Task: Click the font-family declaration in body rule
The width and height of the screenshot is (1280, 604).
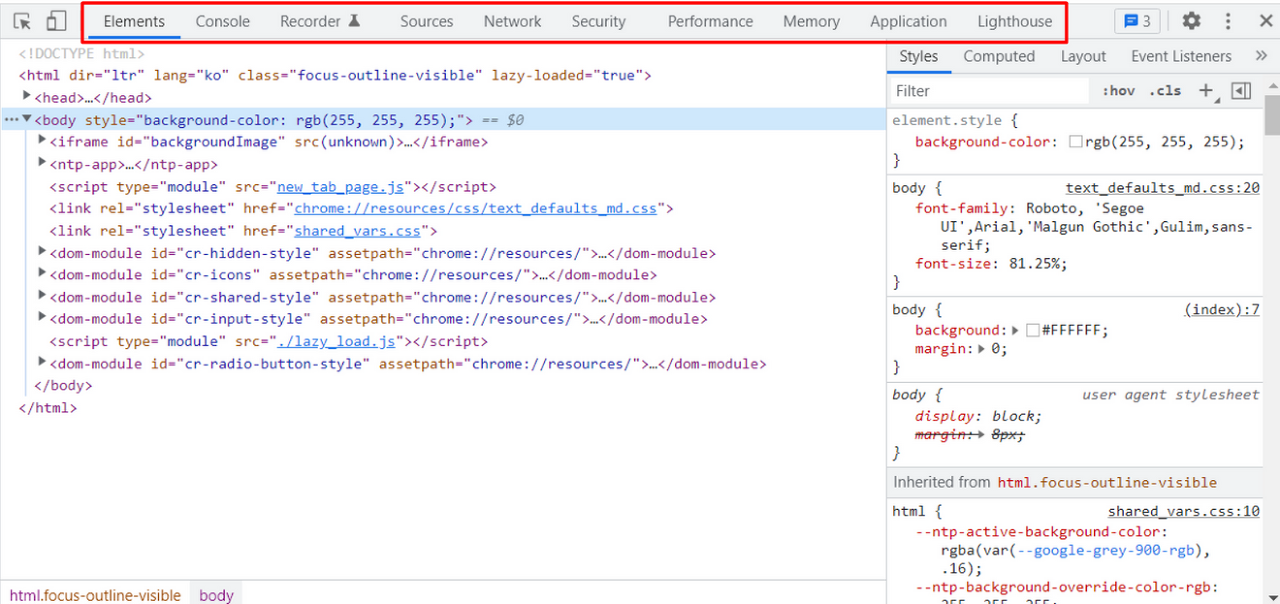Action: pos(1084,227)
